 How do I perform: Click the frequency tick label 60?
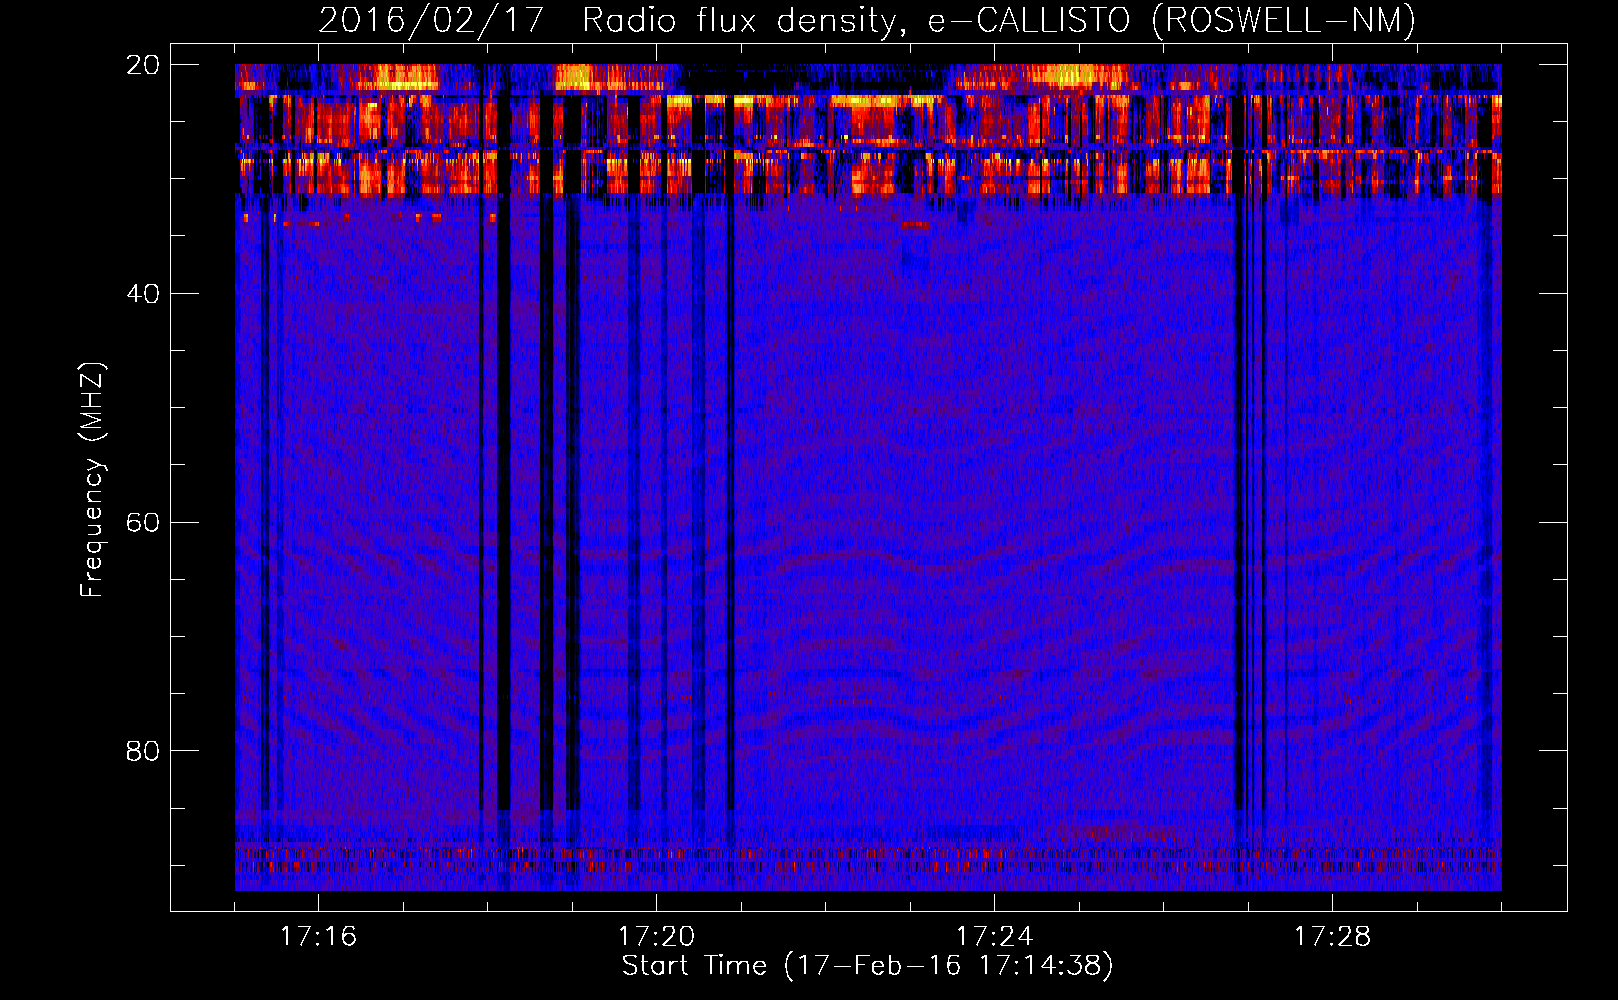(x=143, y=523)
